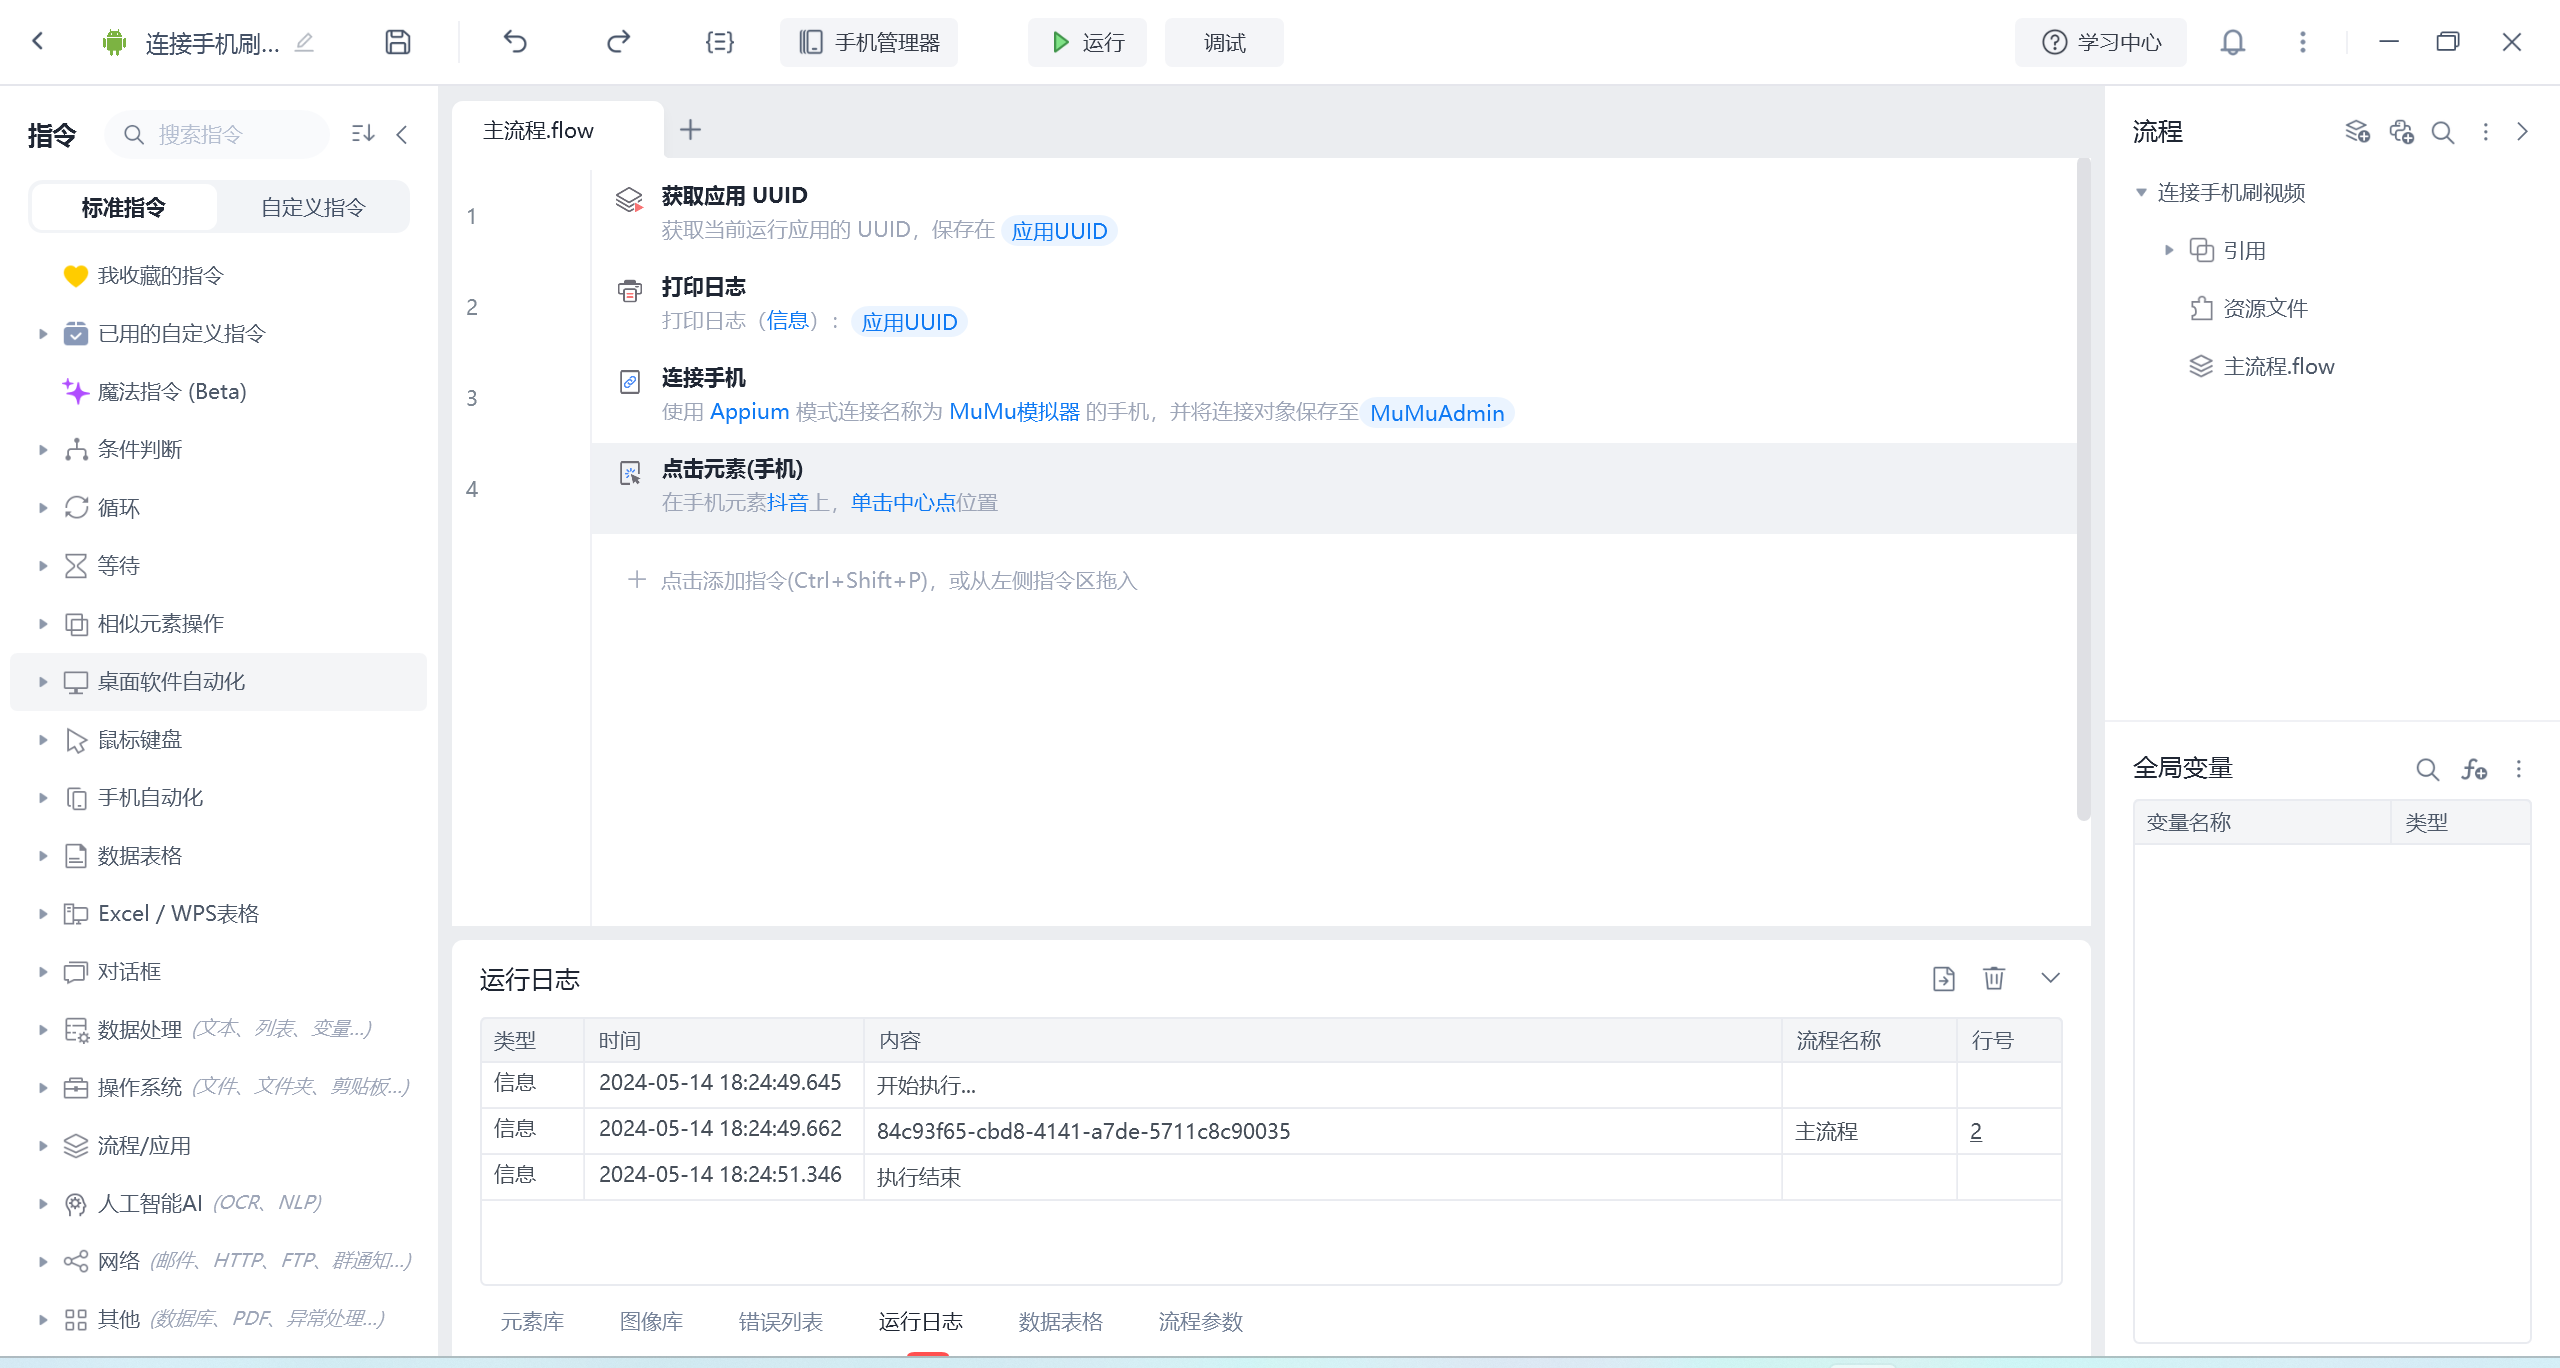The width and height of the screenshot is (2560, 1368).
Task: Switch to the 自定义指令 tab
Action: coord(313,207)
